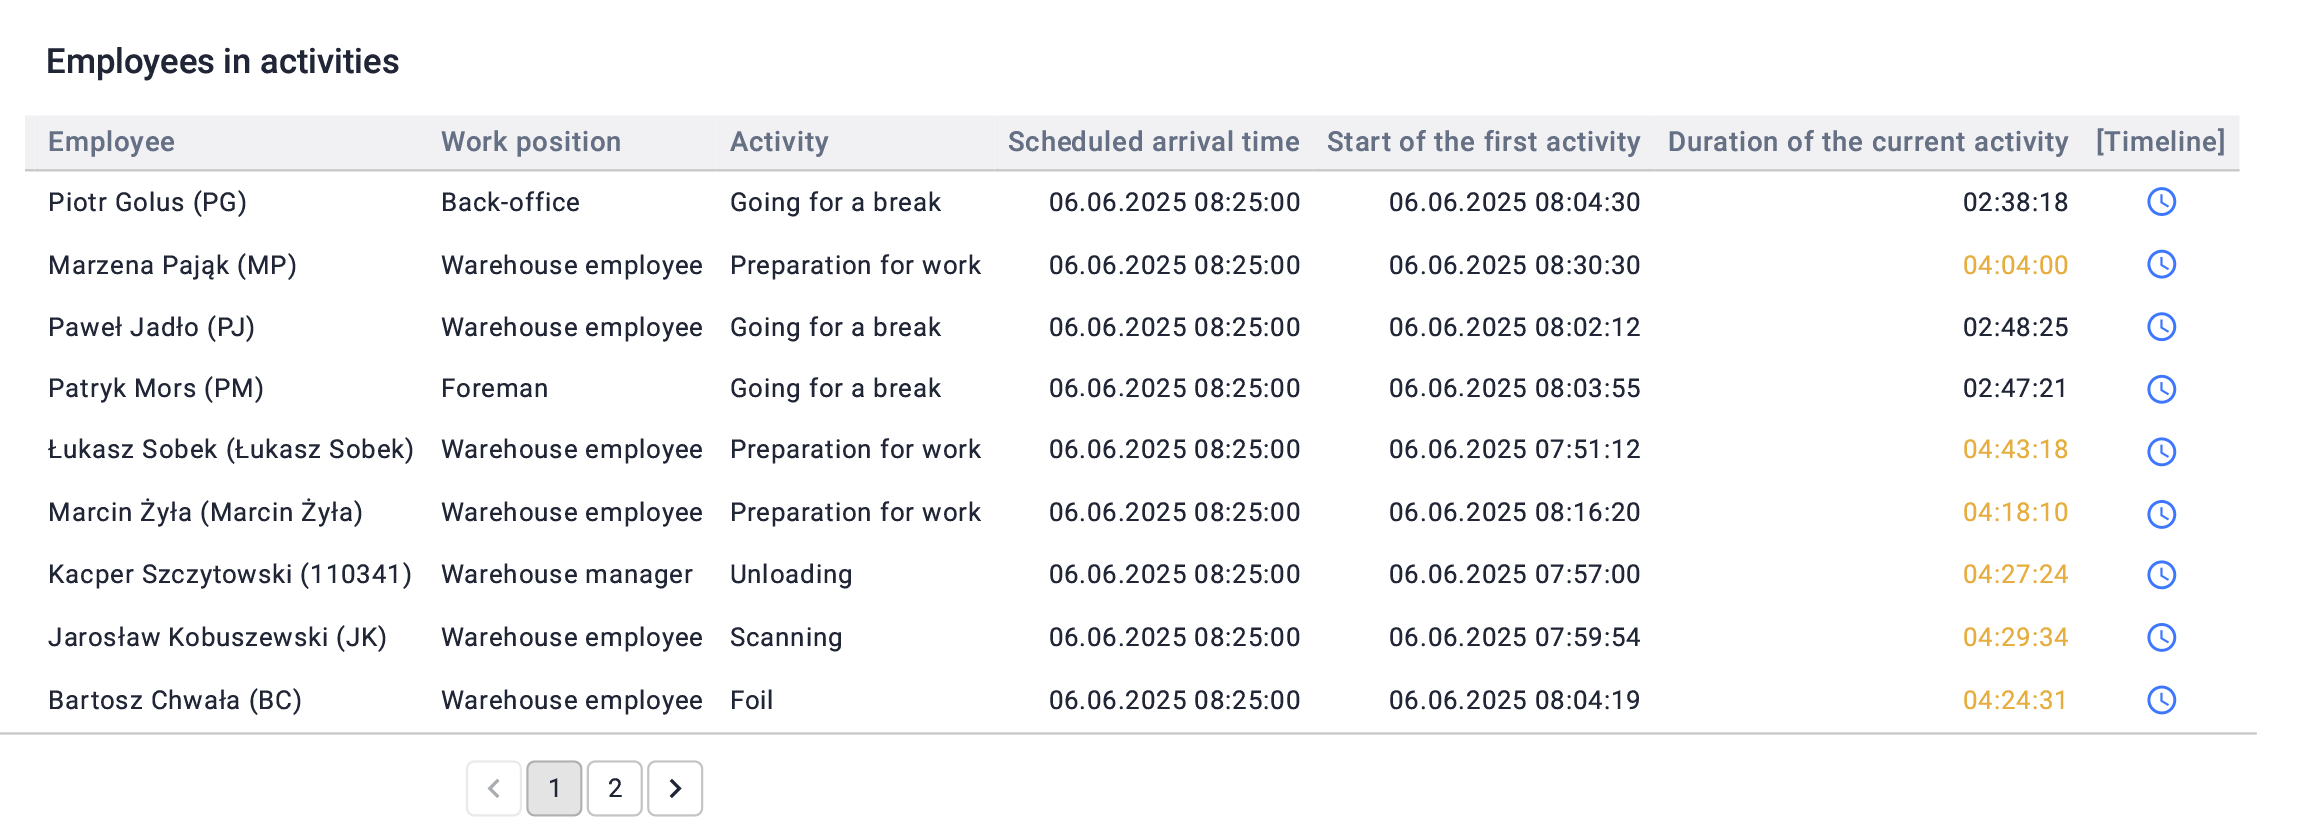Select the Kacper Szczytowski (110341) row name
Screen dimensions: 2304x839
[x=230, y=574]
